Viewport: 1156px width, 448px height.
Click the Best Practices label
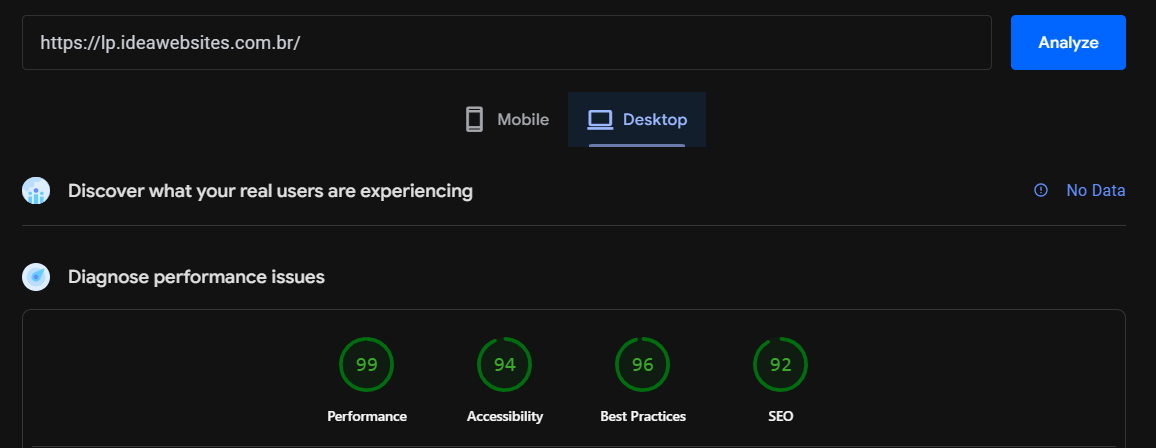643,416
